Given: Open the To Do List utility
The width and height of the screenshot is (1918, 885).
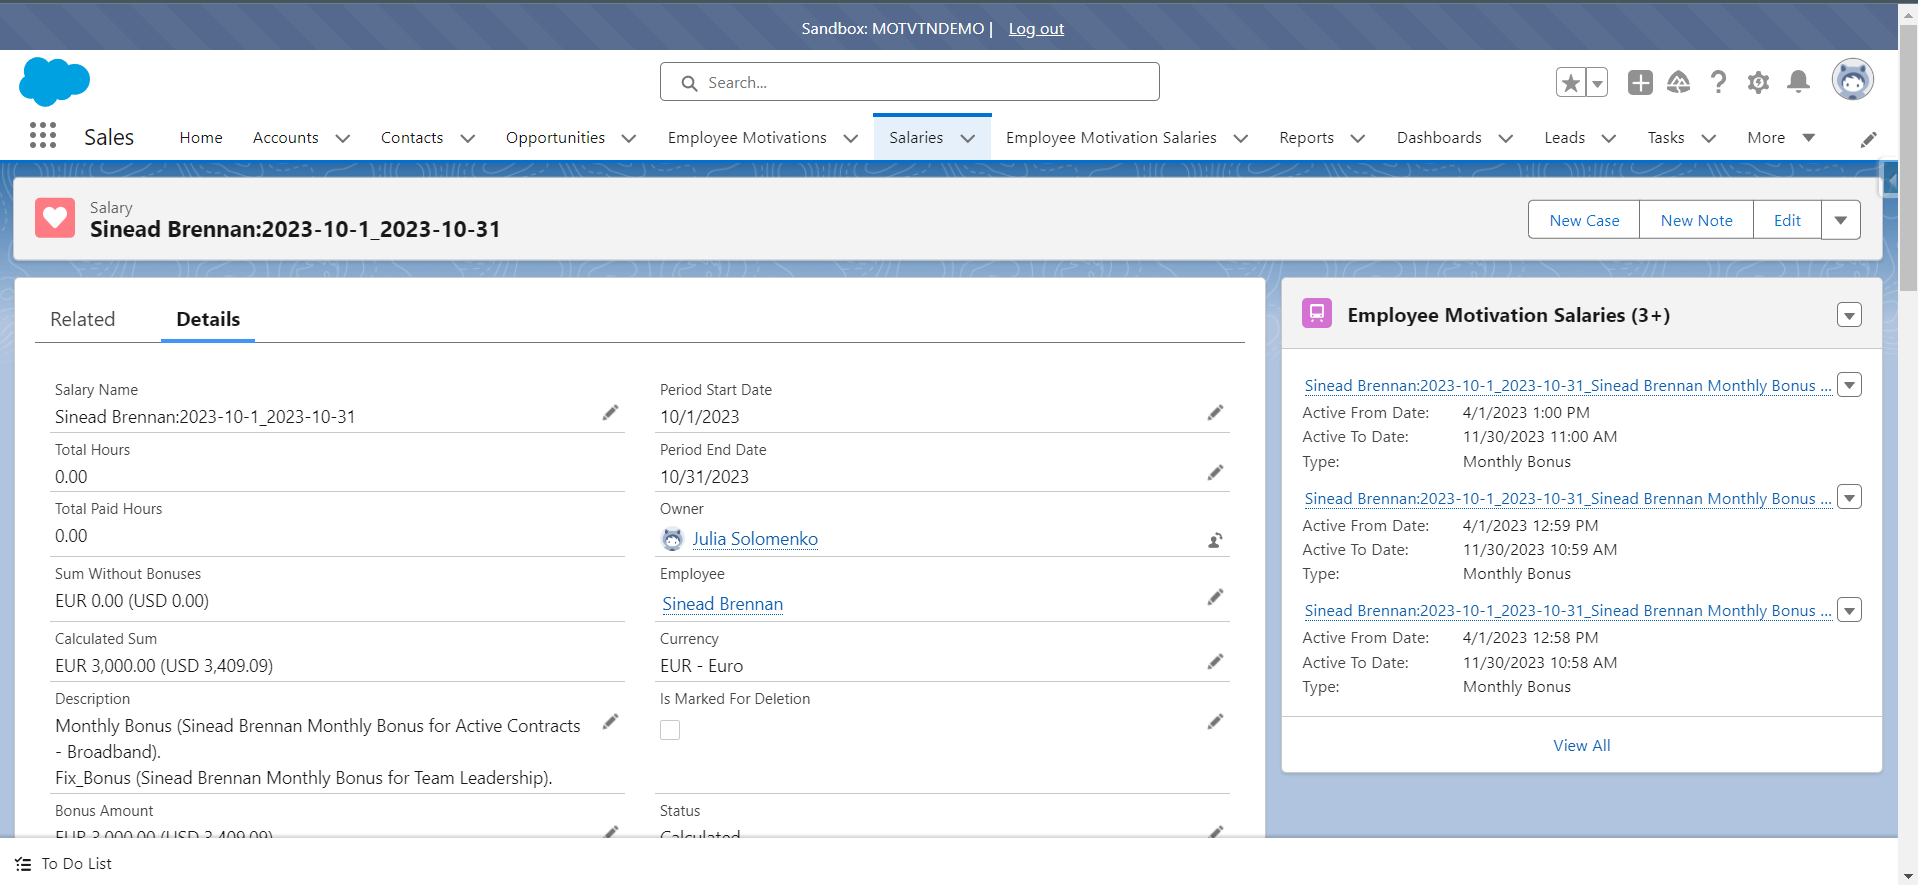Looking at the screenshot, I should point(64,864).
